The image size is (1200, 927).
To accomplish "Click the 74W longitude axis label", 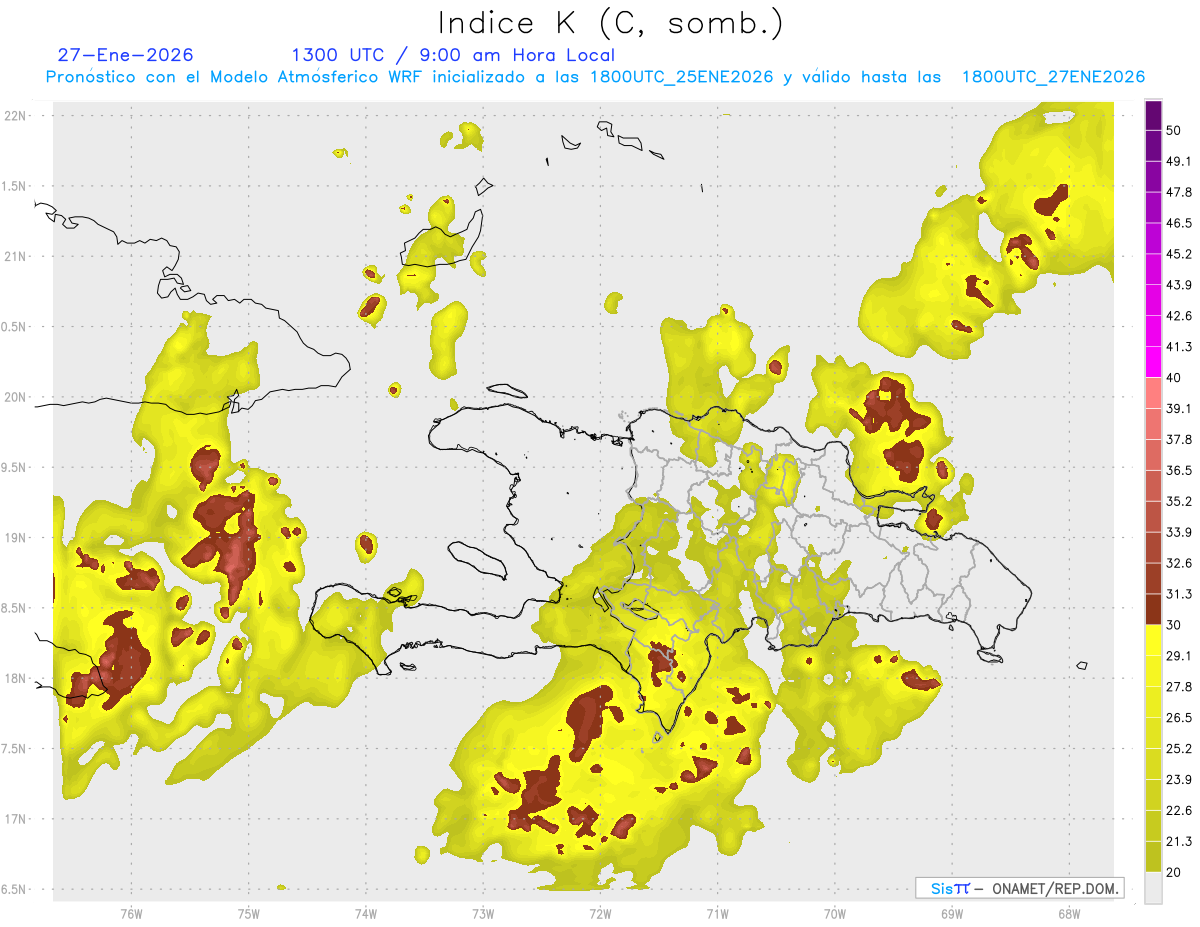I will (x=366, y=914).
